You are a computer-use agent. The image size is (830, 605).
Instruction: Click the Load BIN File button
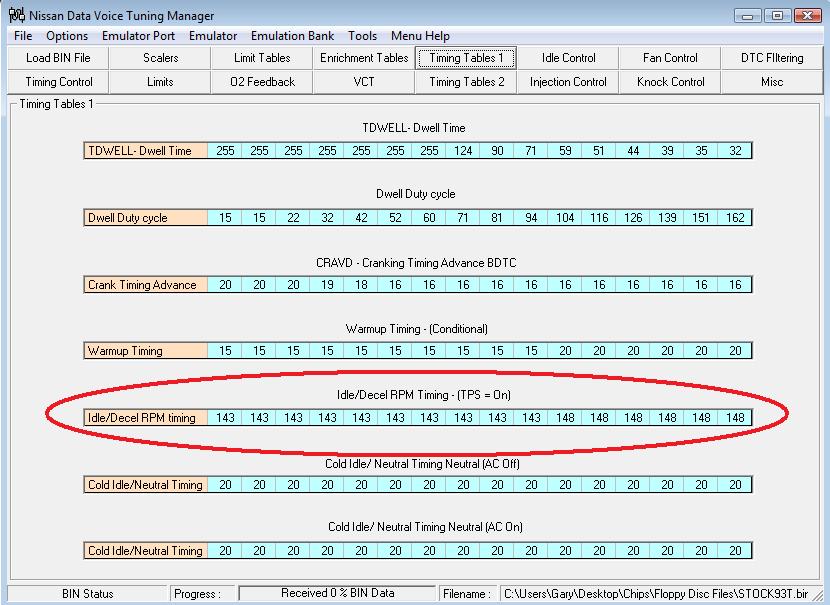[x=58, y=58]
